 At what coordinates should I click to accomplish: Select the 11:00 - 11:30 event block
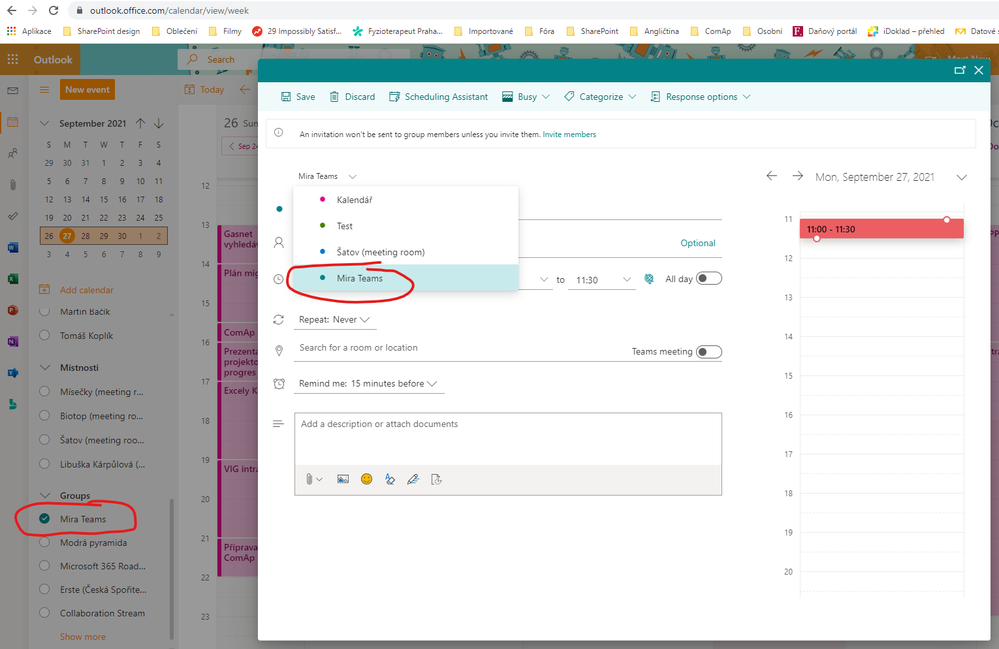(x=881, y=229)
